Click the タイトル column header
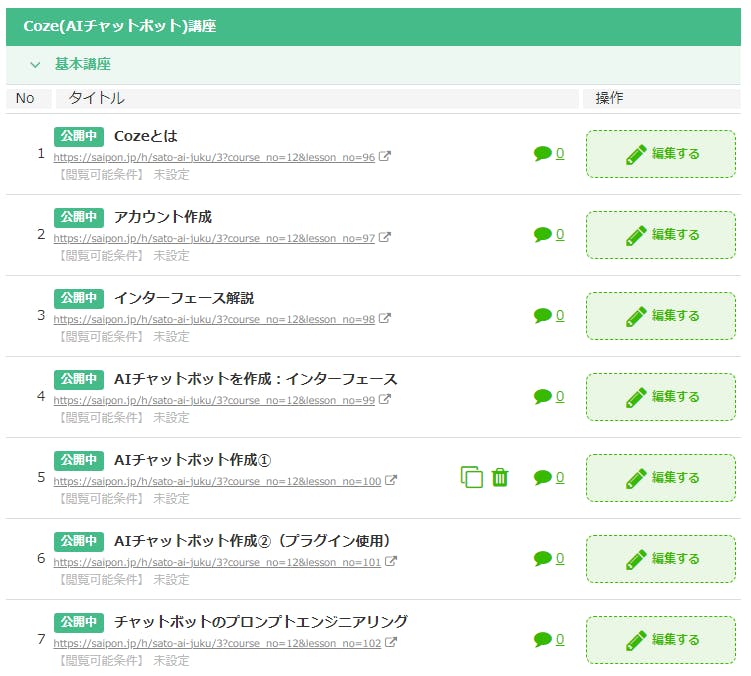Viewport: 751px width, 676px height. pos(96,98)
